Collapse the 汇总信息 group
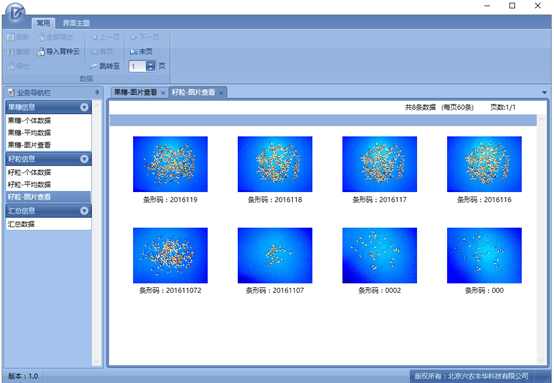The image size is (554, 383). click(84, 211)
